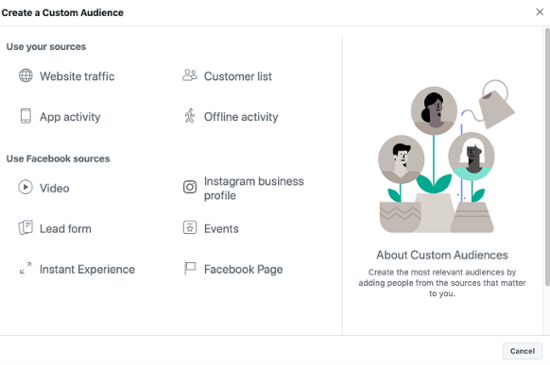Click the walking person Offline activity icon
The image size is (550, 365).
pos(190,116)
